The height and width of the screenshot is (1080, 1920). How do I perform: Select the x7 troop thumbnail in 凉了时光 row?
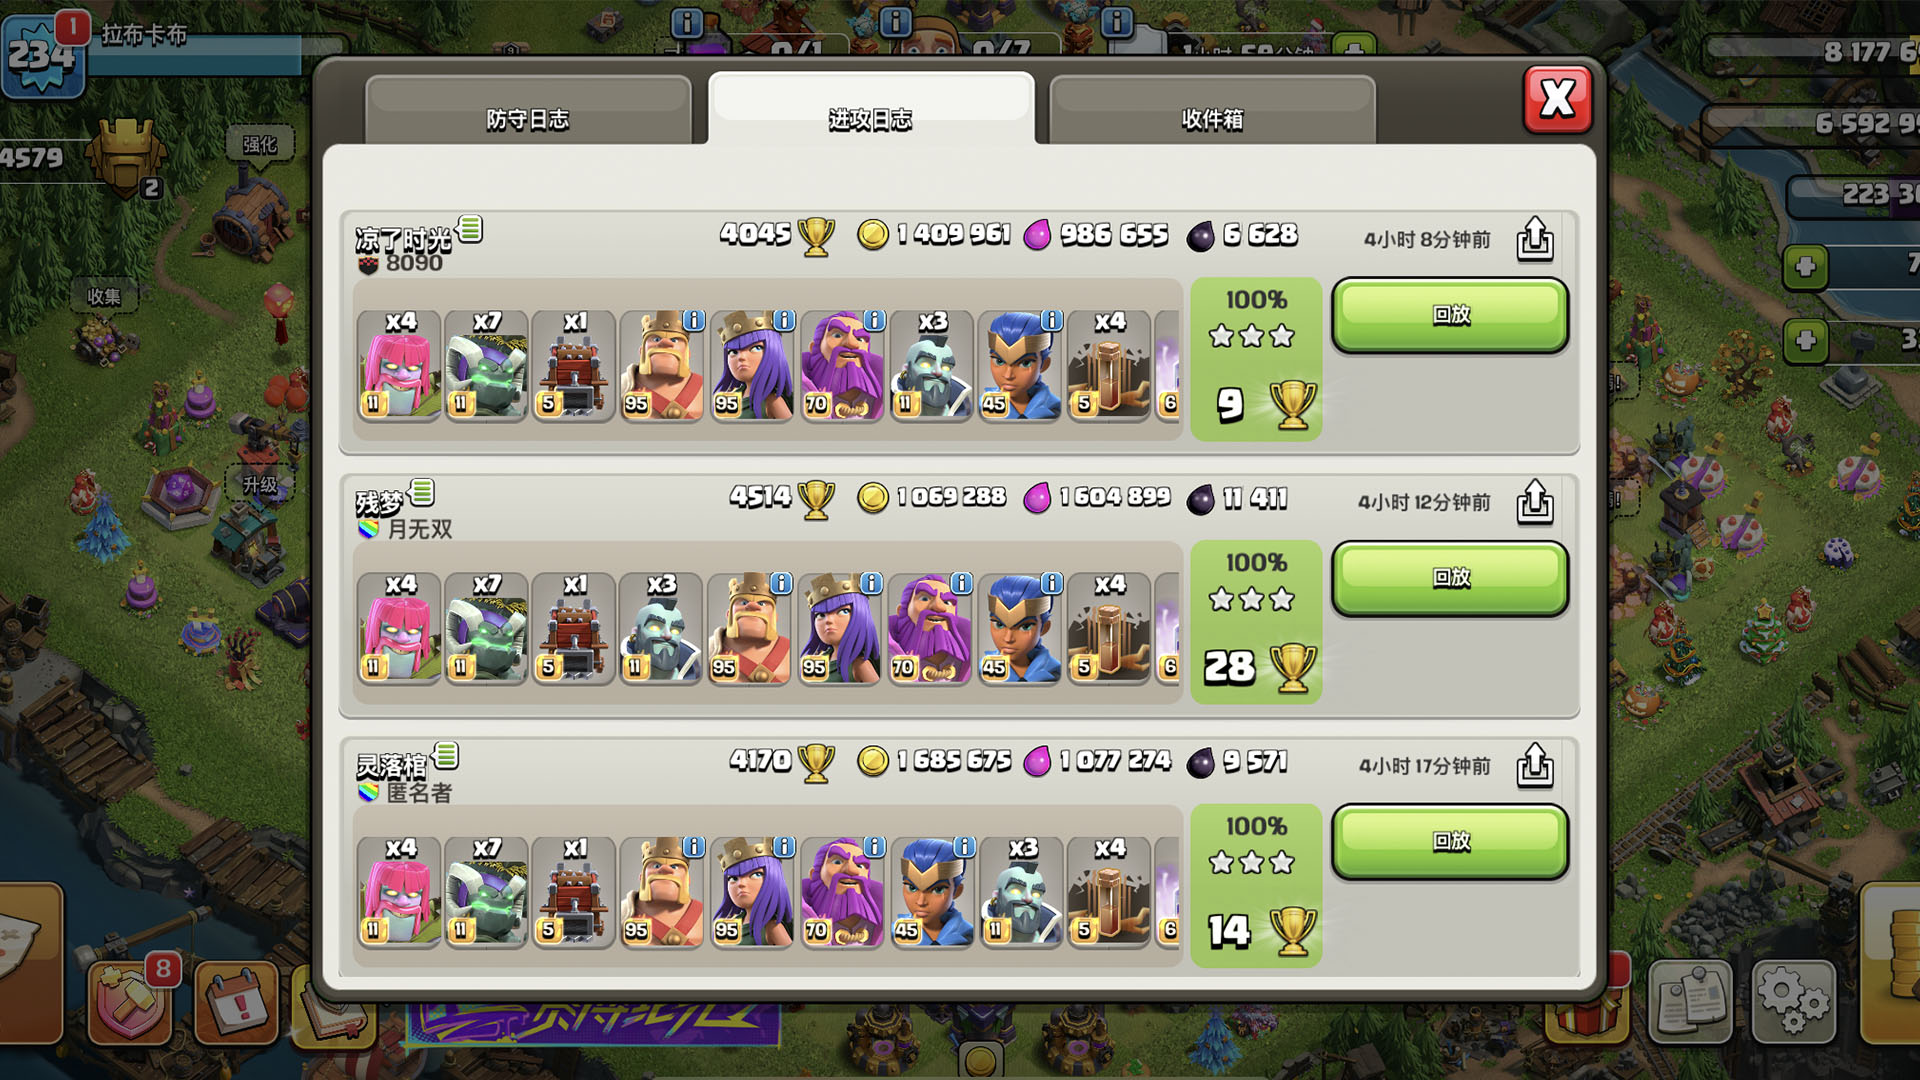486,365
